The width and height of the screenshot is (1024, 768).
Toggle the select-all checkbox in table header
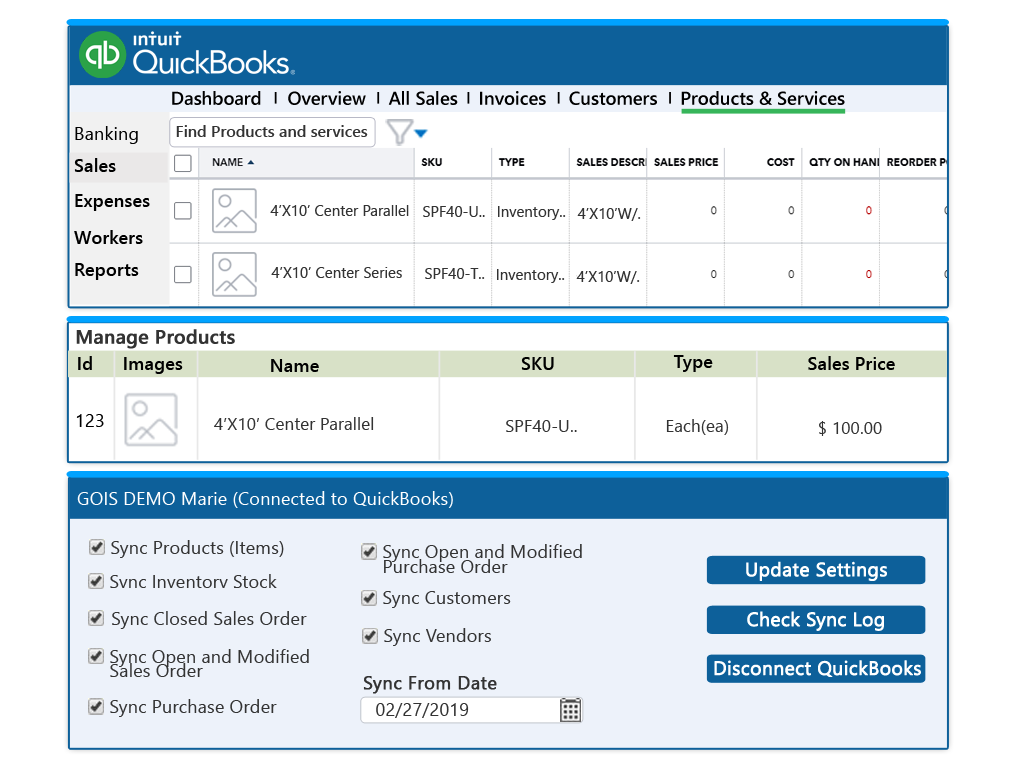(x=183, y=163)
